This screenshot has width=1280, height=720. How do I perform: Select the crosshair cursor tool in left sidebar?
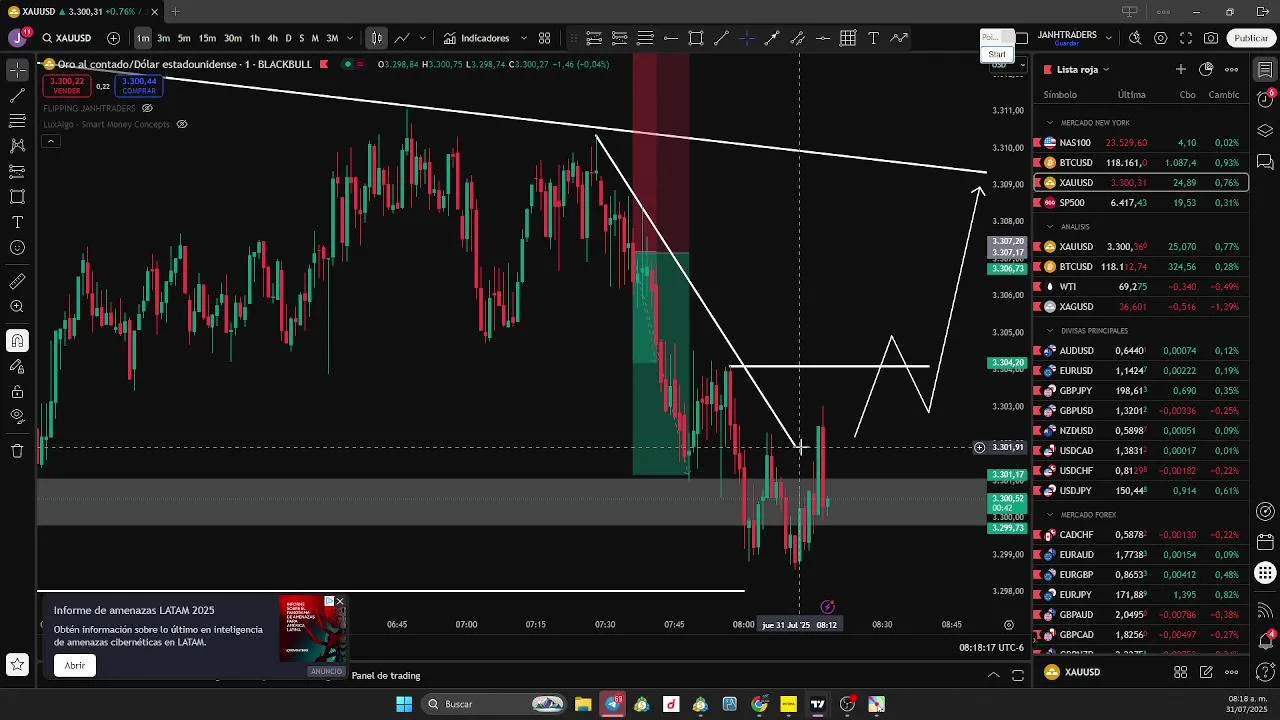(x=17, y=70)
